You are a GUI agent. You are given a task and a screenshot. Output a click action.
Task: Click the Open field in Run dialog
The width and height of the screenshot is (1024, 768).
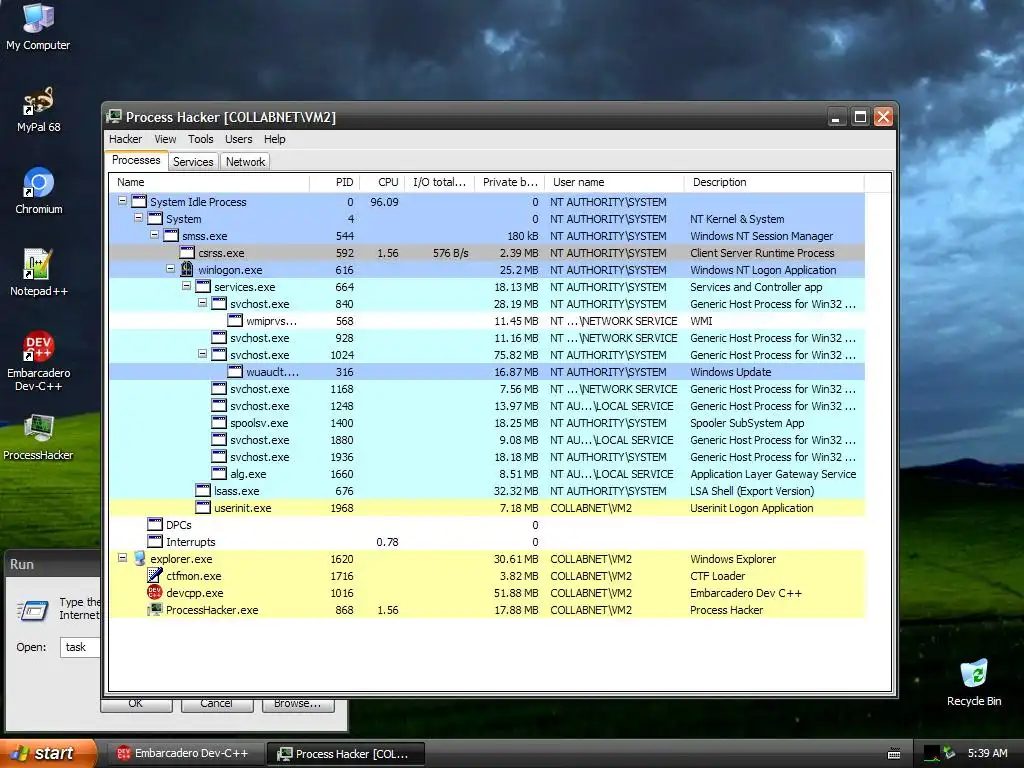80,647
